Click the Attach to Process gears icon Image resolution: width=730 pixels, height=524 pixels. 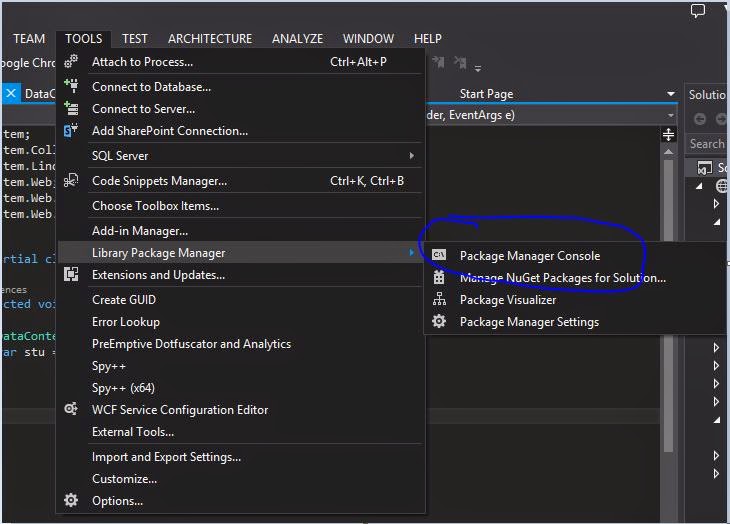[71, 62]
